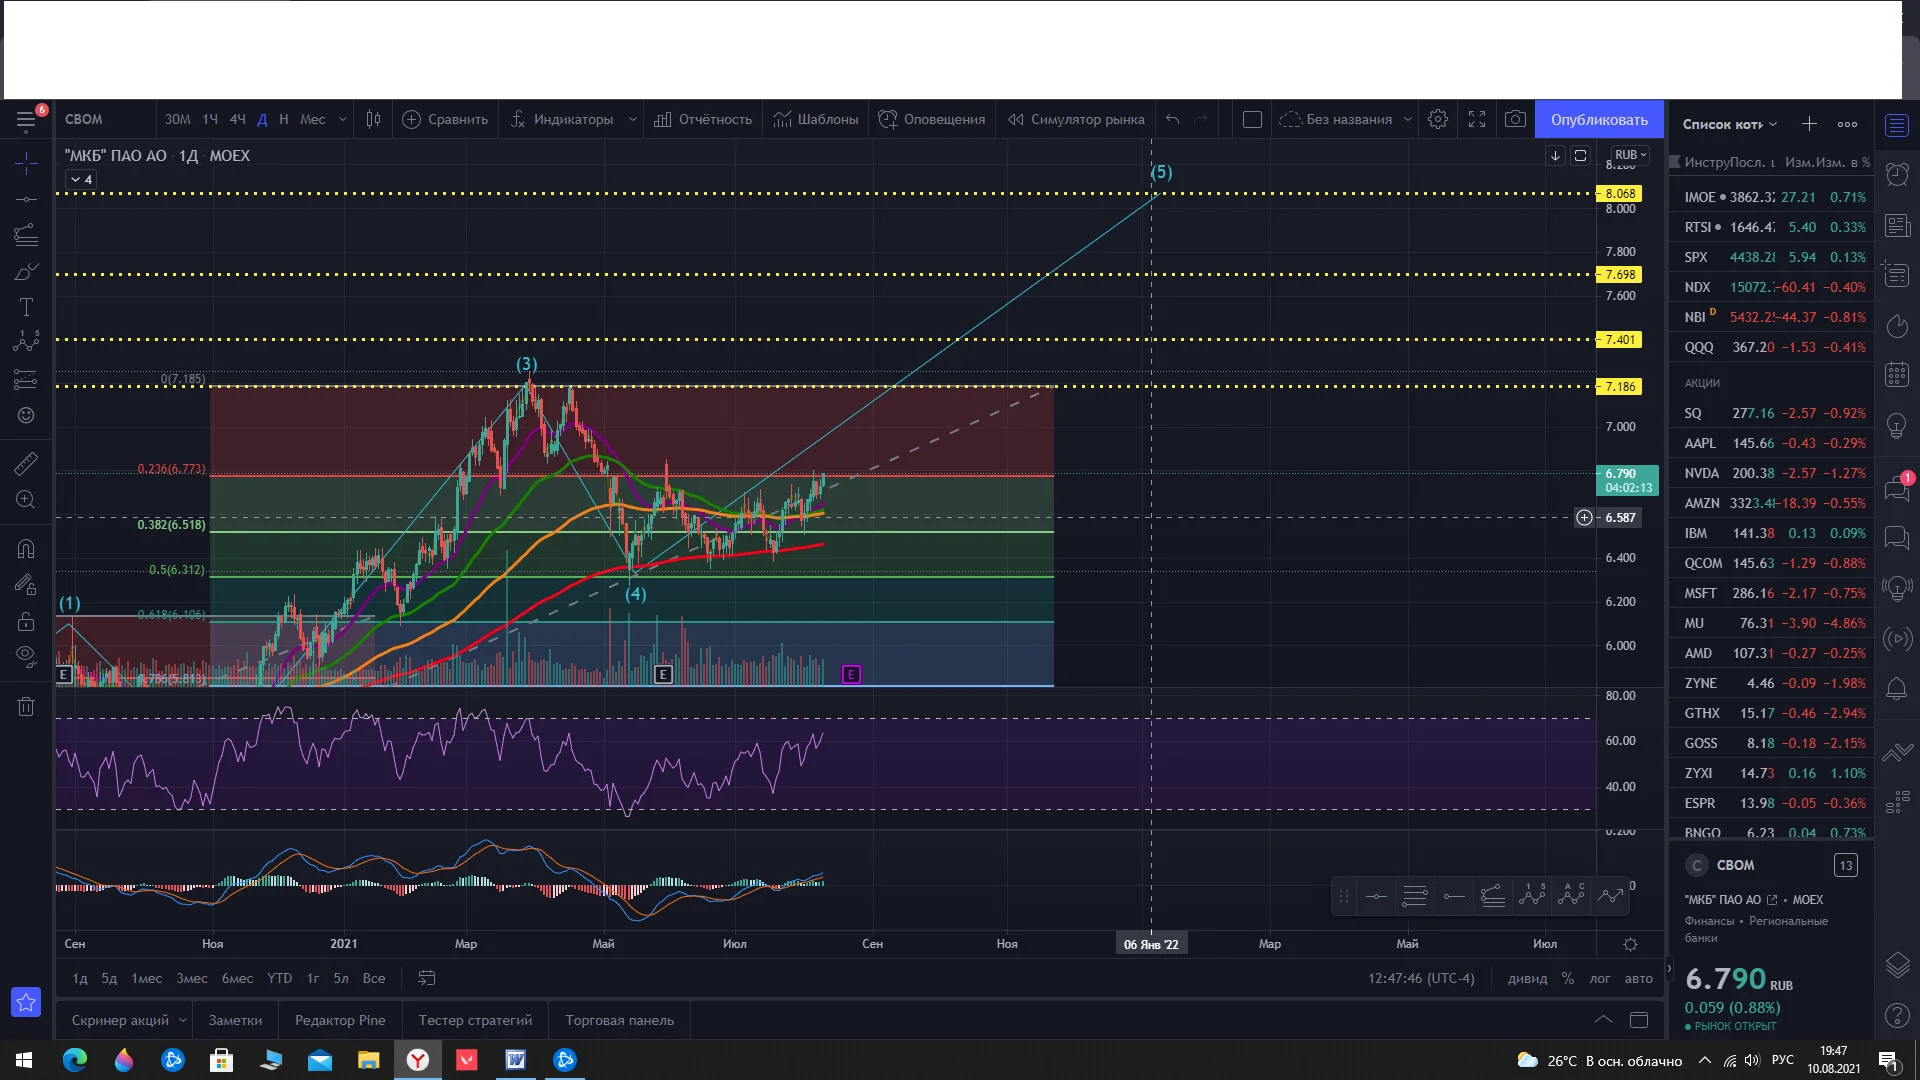Screen dimensions: 1920x1080
Task: Switch to the Редактор Pine tab
Action: [340, 1020]
